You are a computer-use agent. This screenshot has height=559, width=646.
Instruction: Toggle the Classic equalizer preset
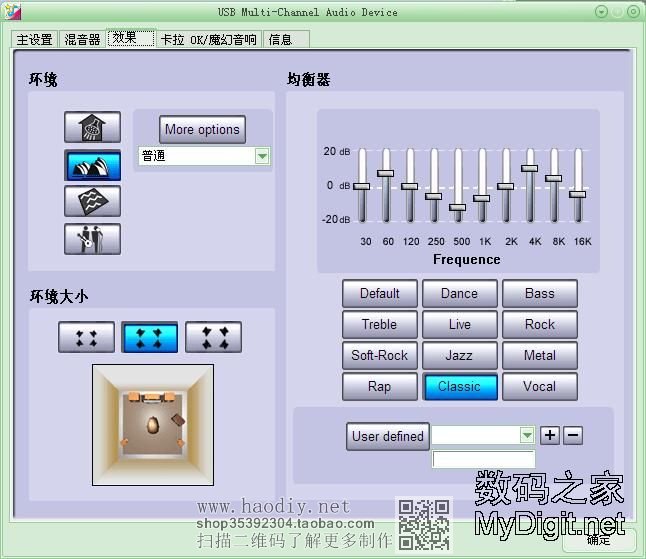(x=459, y=386)
